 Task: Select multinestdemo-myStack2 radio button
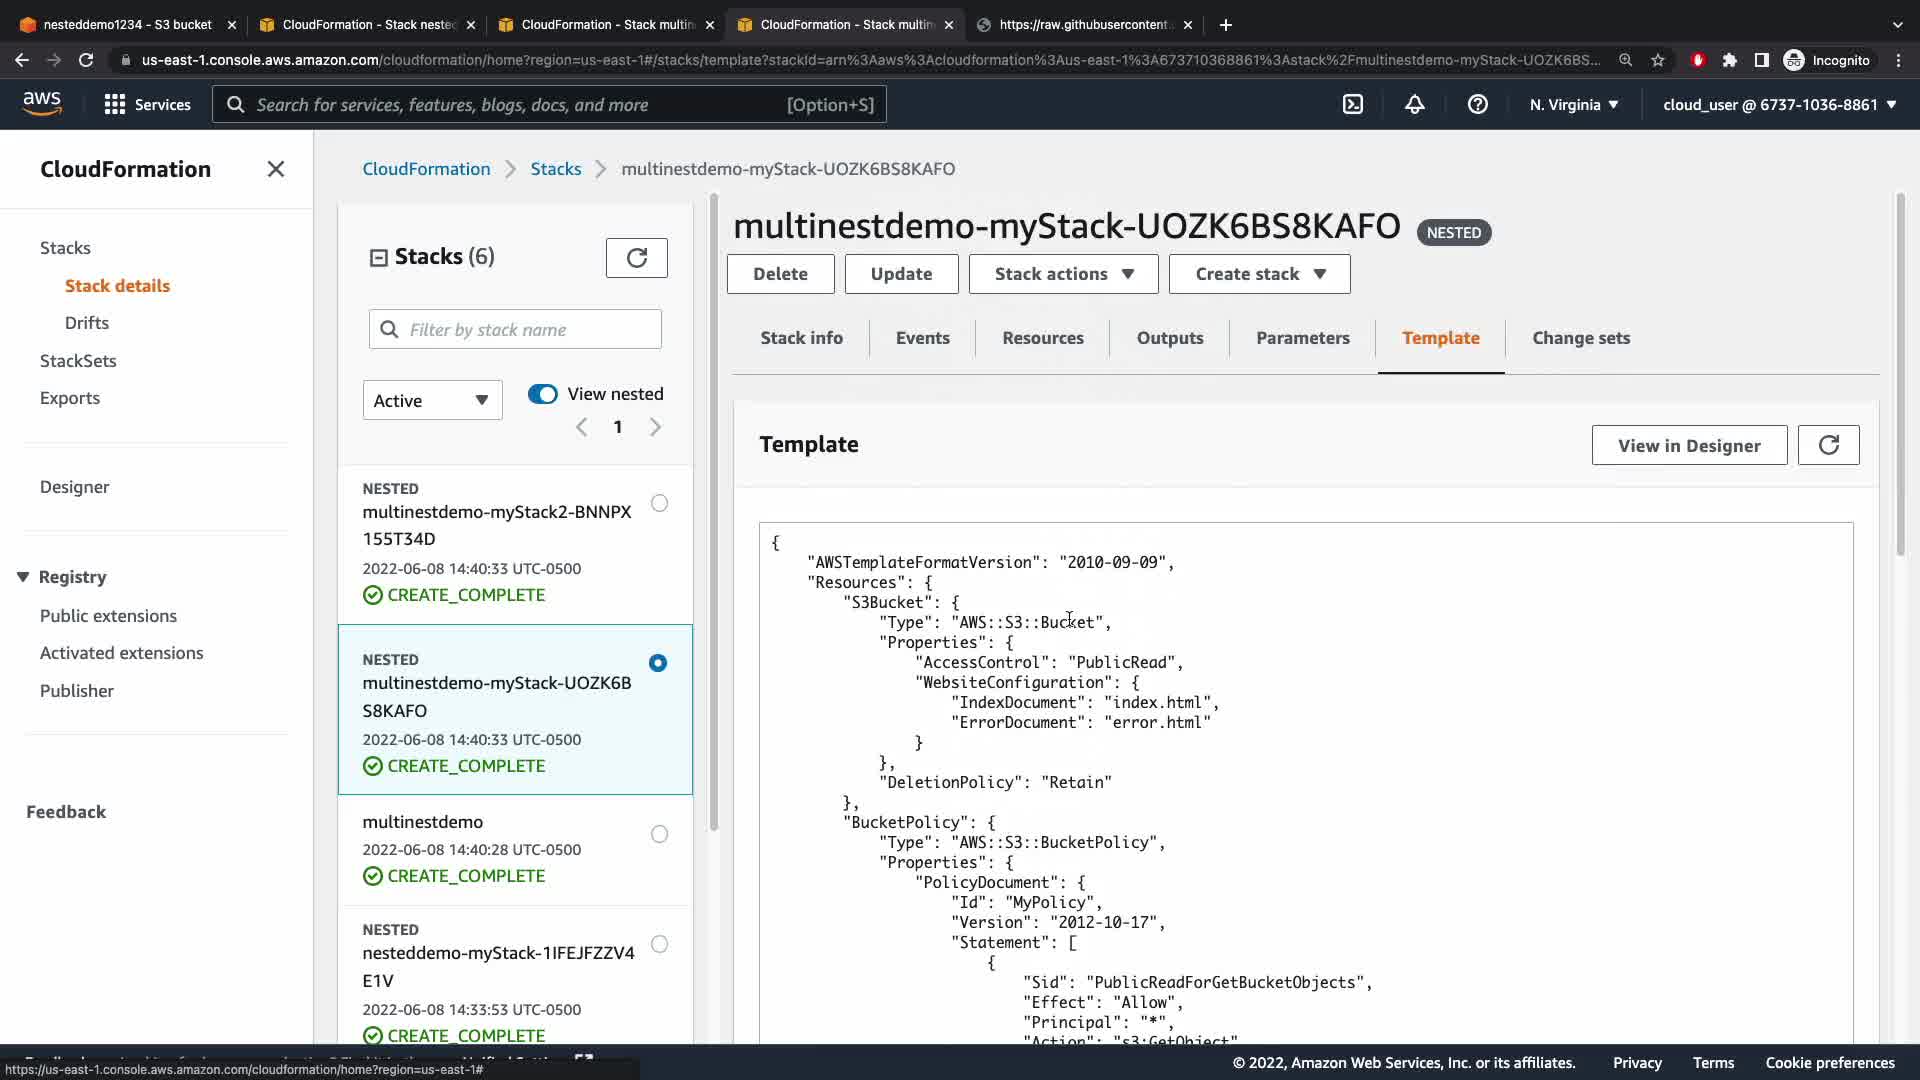point(659,503)
